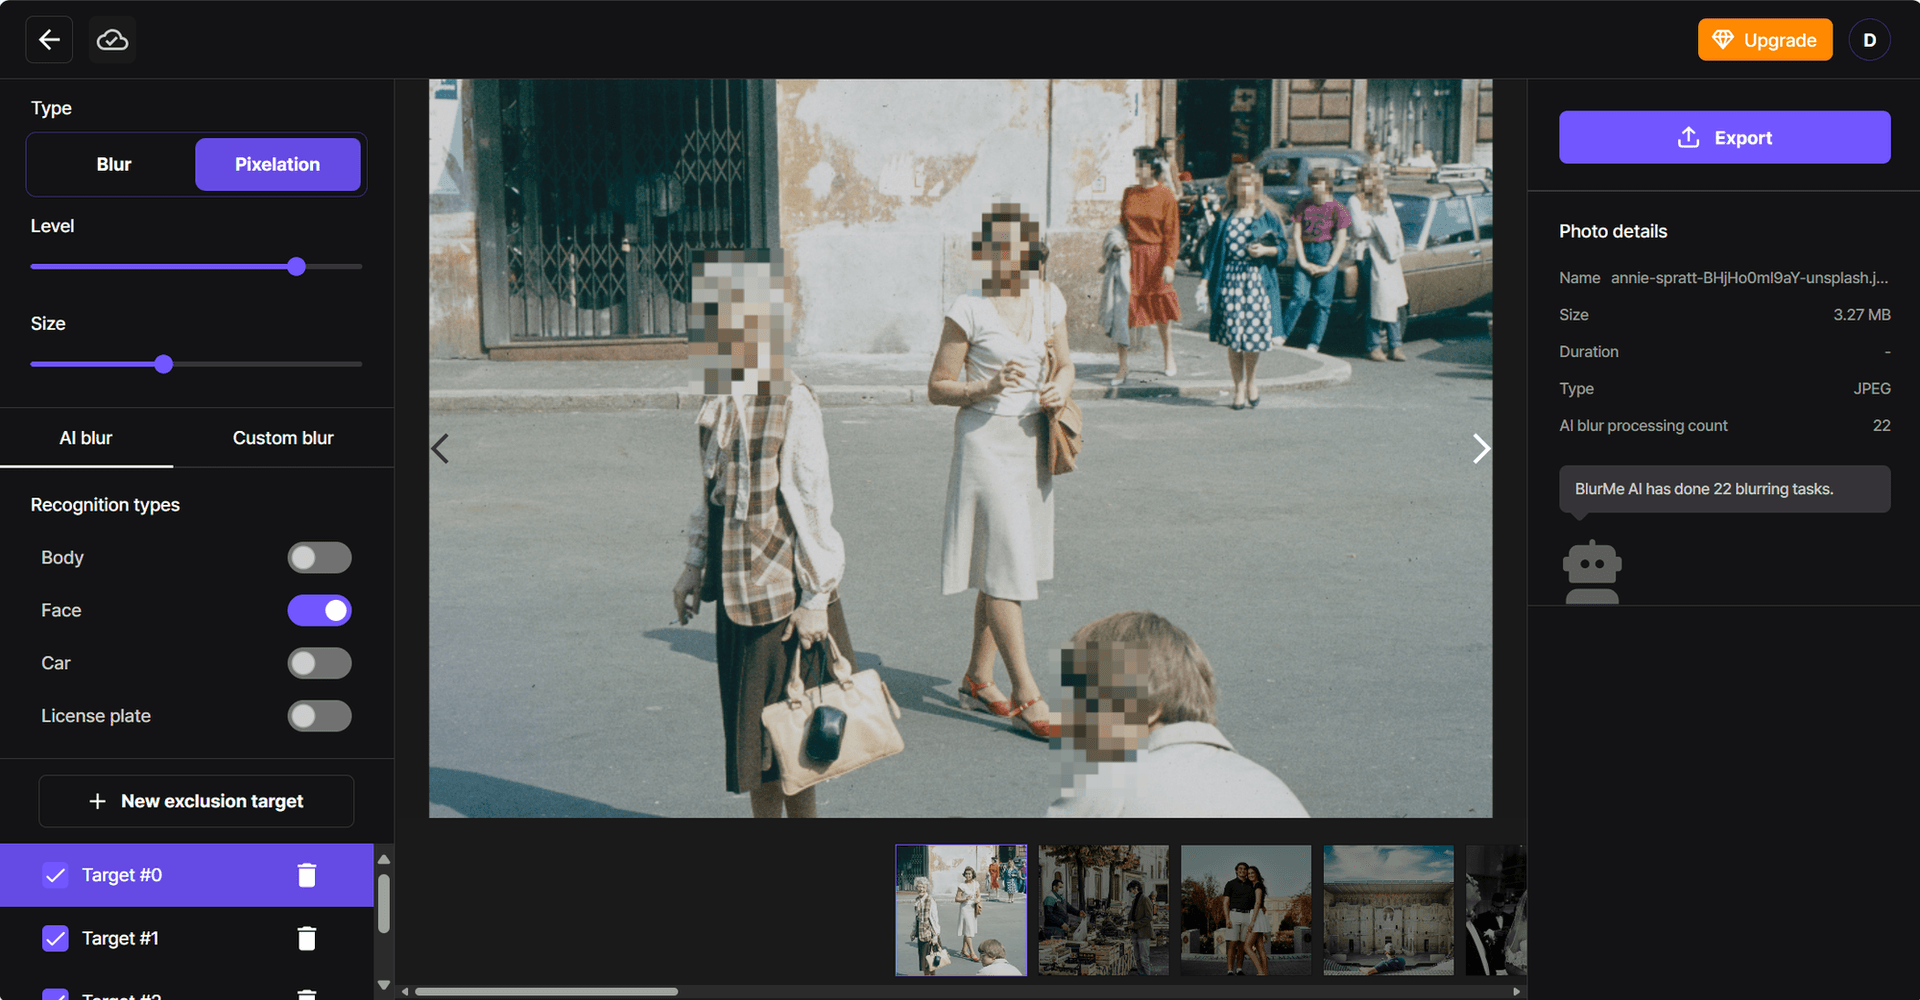This screenshot has height=1000, width=1920.
Task: Disable Face recognition toggle
Action: pos(320,610)
